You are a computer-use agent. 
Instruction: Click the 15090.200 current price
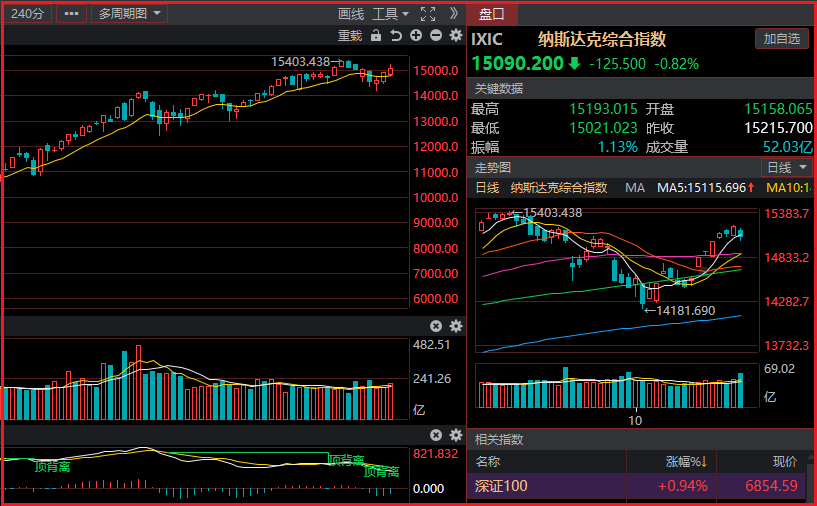point(517,64)
